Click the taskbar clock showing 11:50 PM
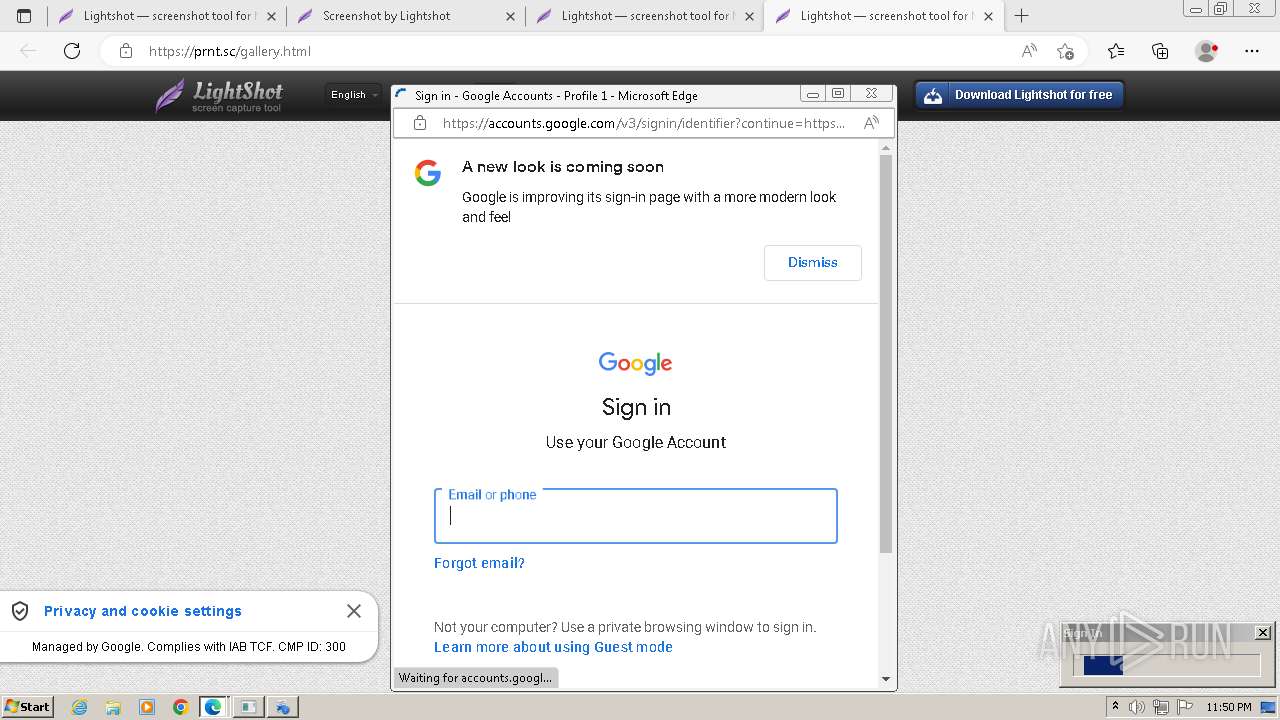 1228,707
